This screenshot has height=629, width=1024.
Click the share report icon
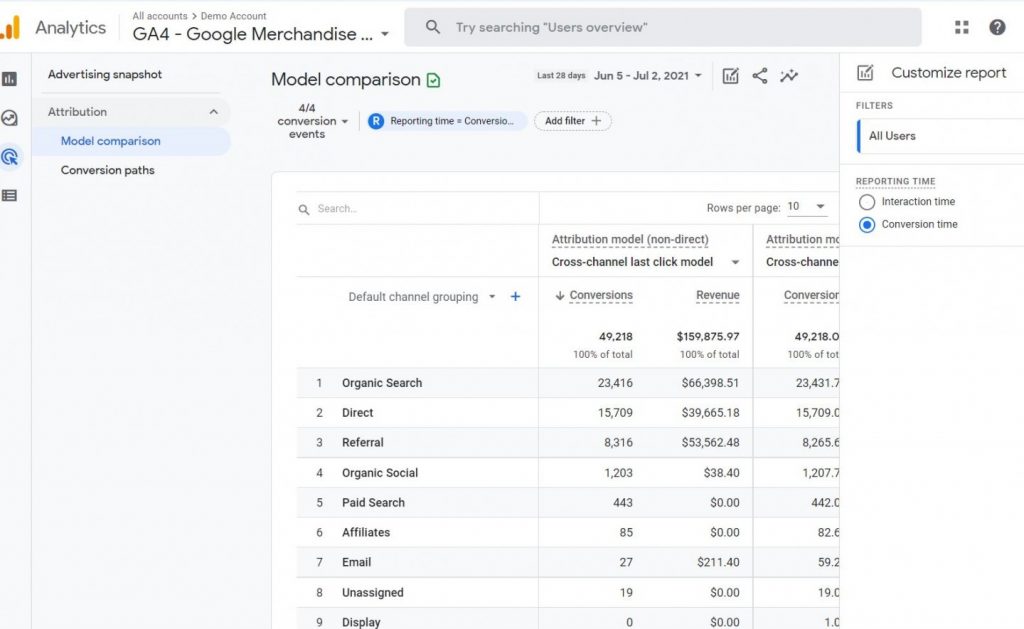760,76
